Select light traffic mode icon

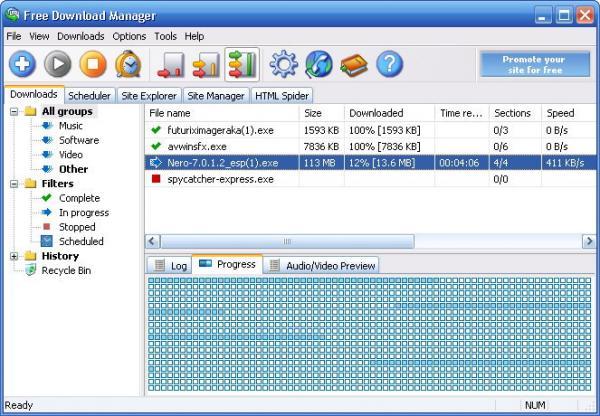point(171,65)
